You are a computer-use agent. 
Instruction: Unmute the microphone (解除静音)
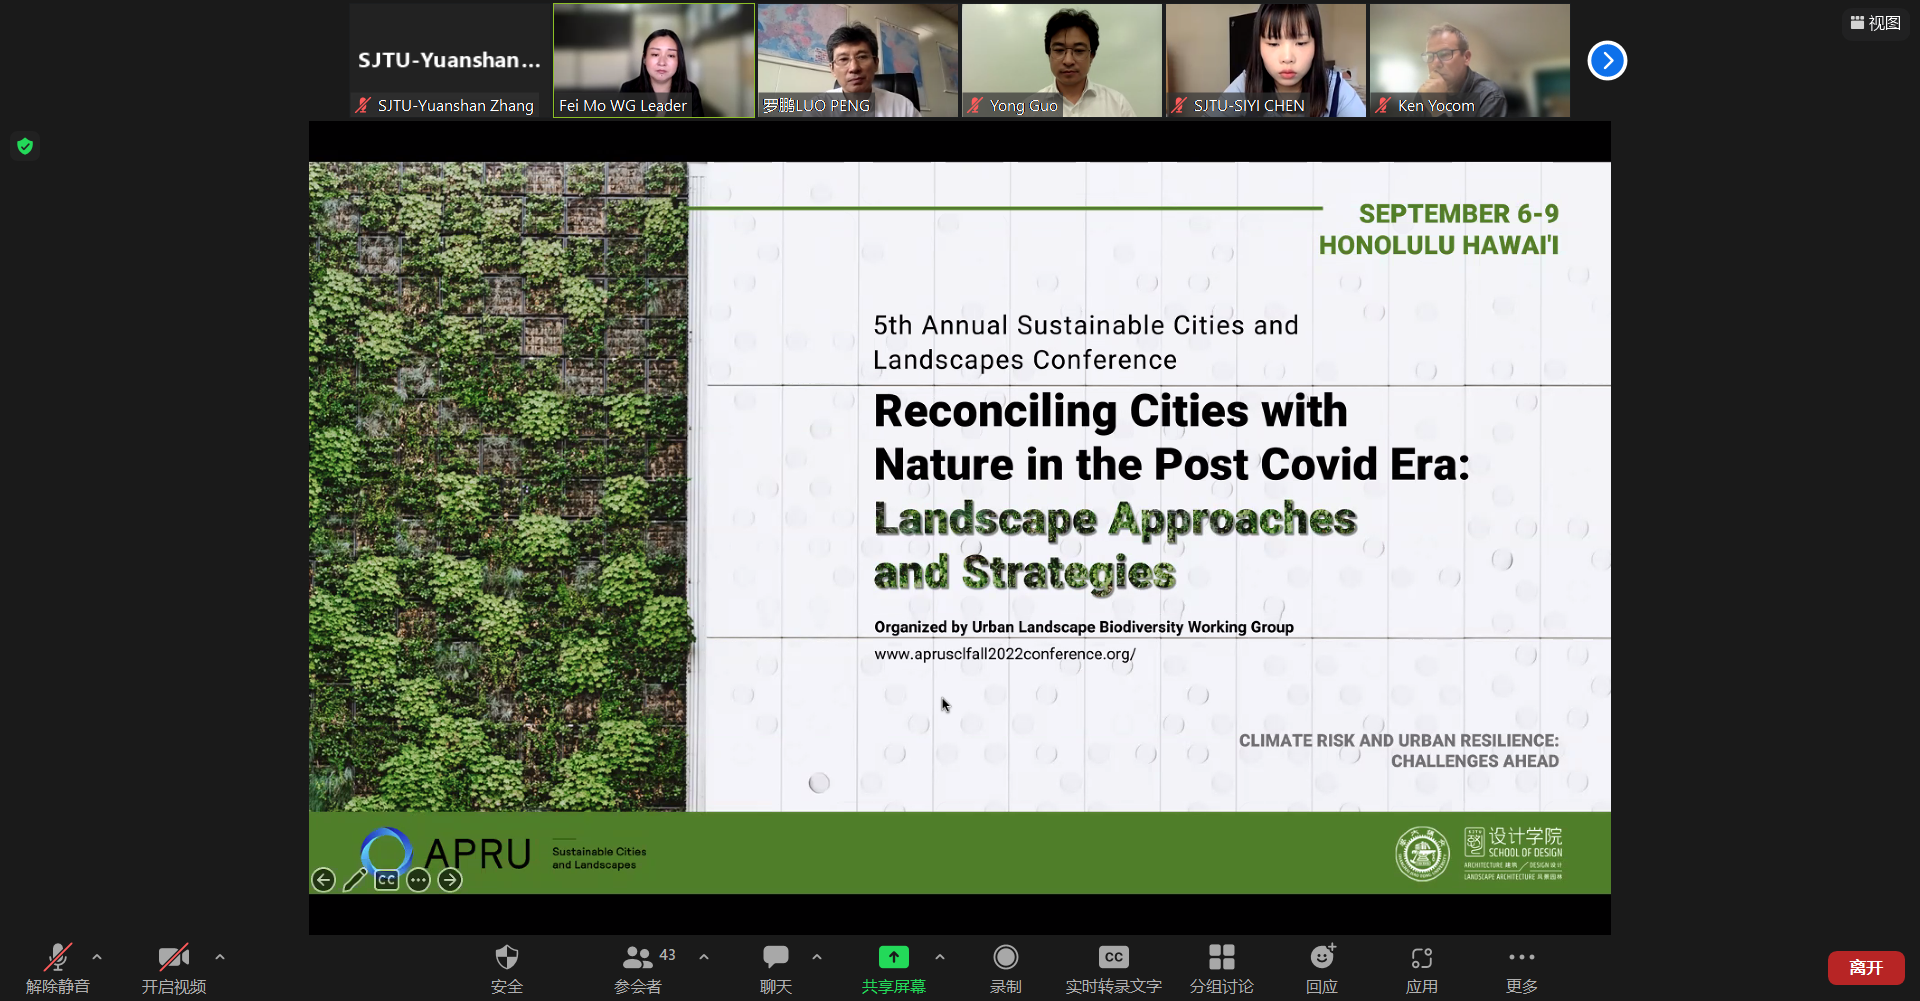pos(58,958)
